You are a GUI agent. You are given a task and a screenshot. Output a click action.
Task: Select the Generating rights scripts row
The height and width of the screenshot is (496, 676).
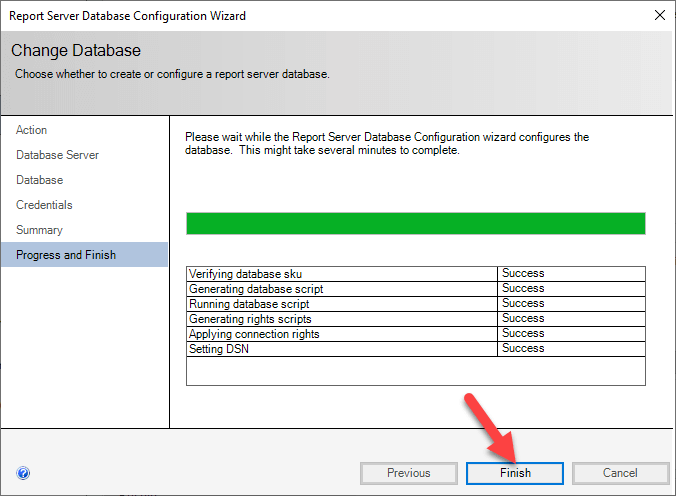pyautogui.click(x=250, y=319)
